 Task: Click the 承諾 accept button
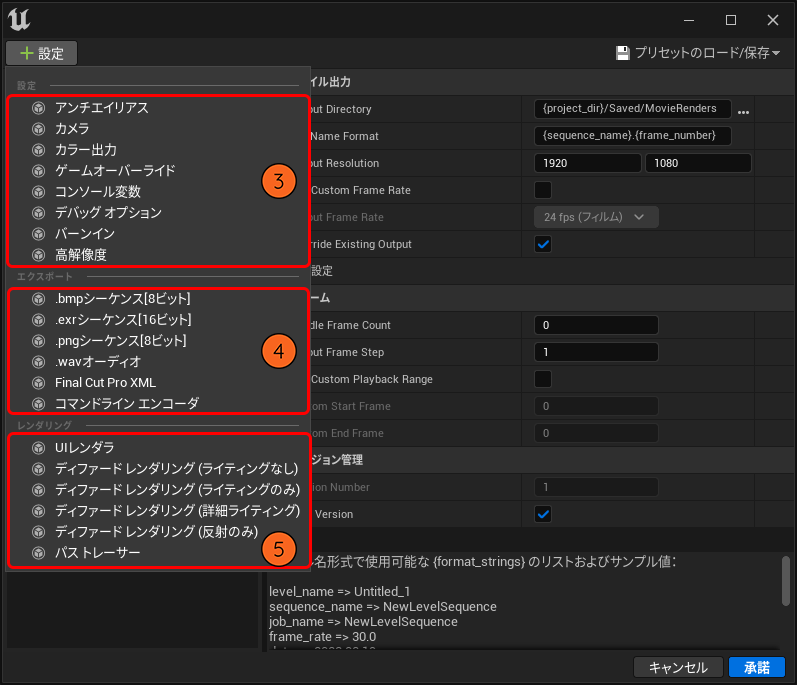click(x=757, y=667)
